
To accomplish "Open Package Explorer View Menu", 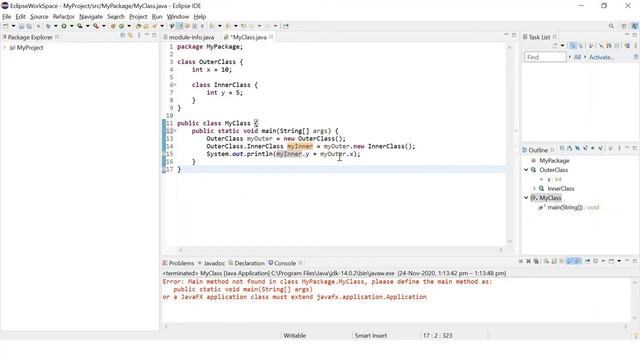I will [139, 36].
